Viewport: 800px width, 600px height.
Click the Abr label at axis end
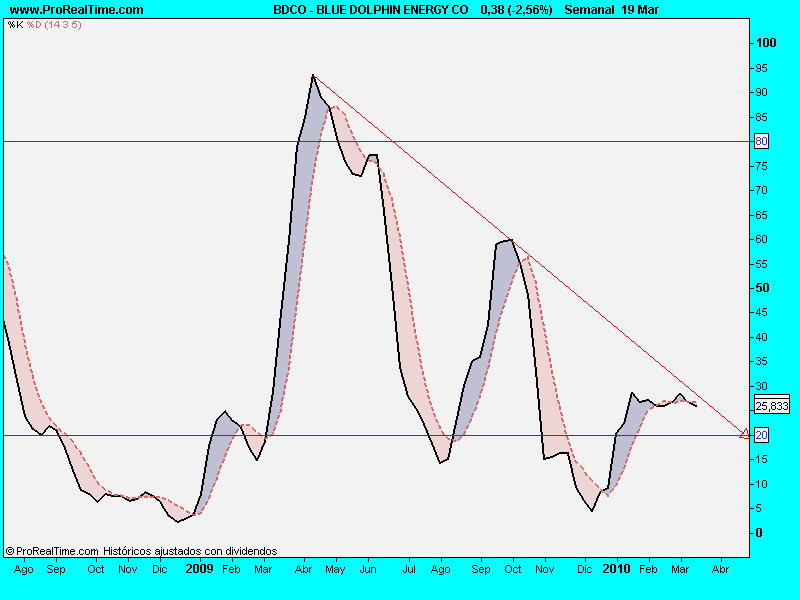(x=720, y=569)
